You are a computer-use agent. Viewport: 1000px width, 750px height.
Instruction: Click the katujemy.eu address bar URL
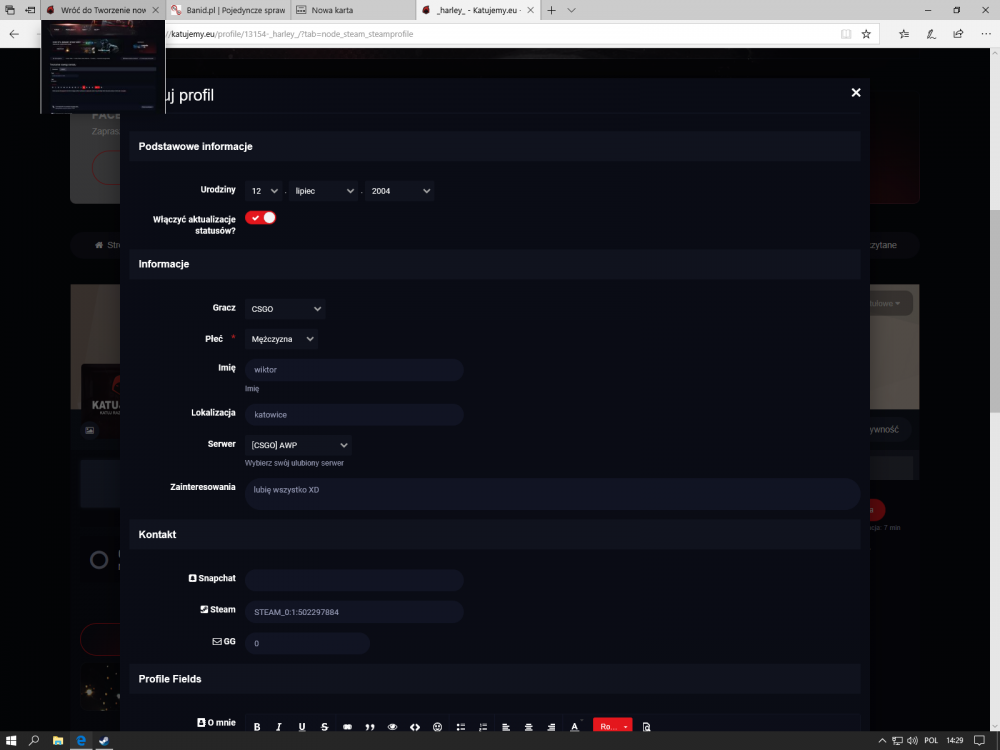(x=292, y=34)
